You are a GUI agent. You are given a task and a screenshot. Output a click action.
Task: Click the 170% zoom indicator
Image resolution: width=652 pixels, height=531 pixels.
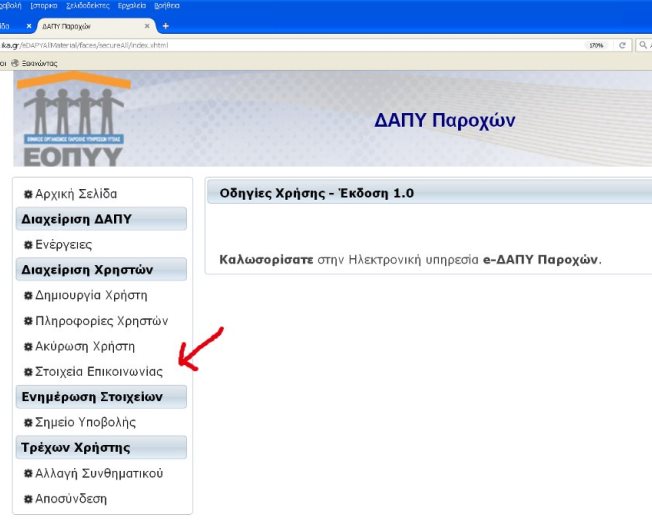(596, 45)
